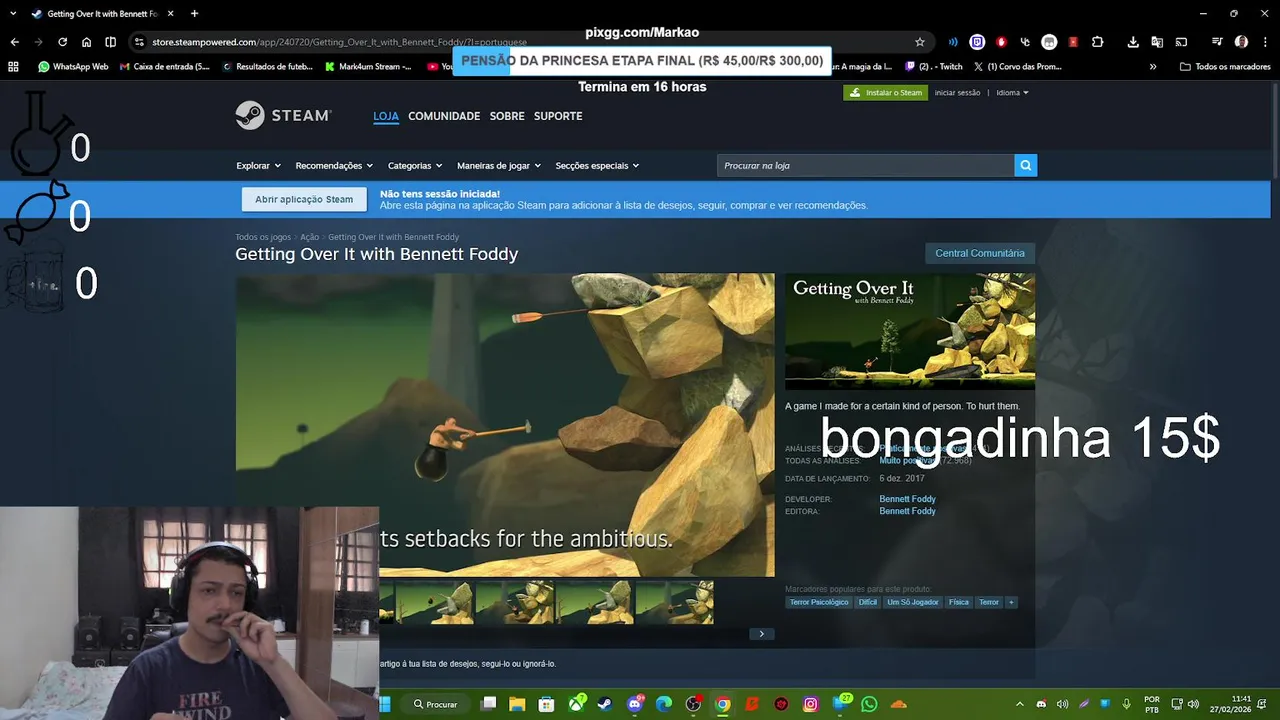Open WhatsApp from the taskbar
Image resolution: width=1280 pixels, height=720 pixels.
[869, 704]
